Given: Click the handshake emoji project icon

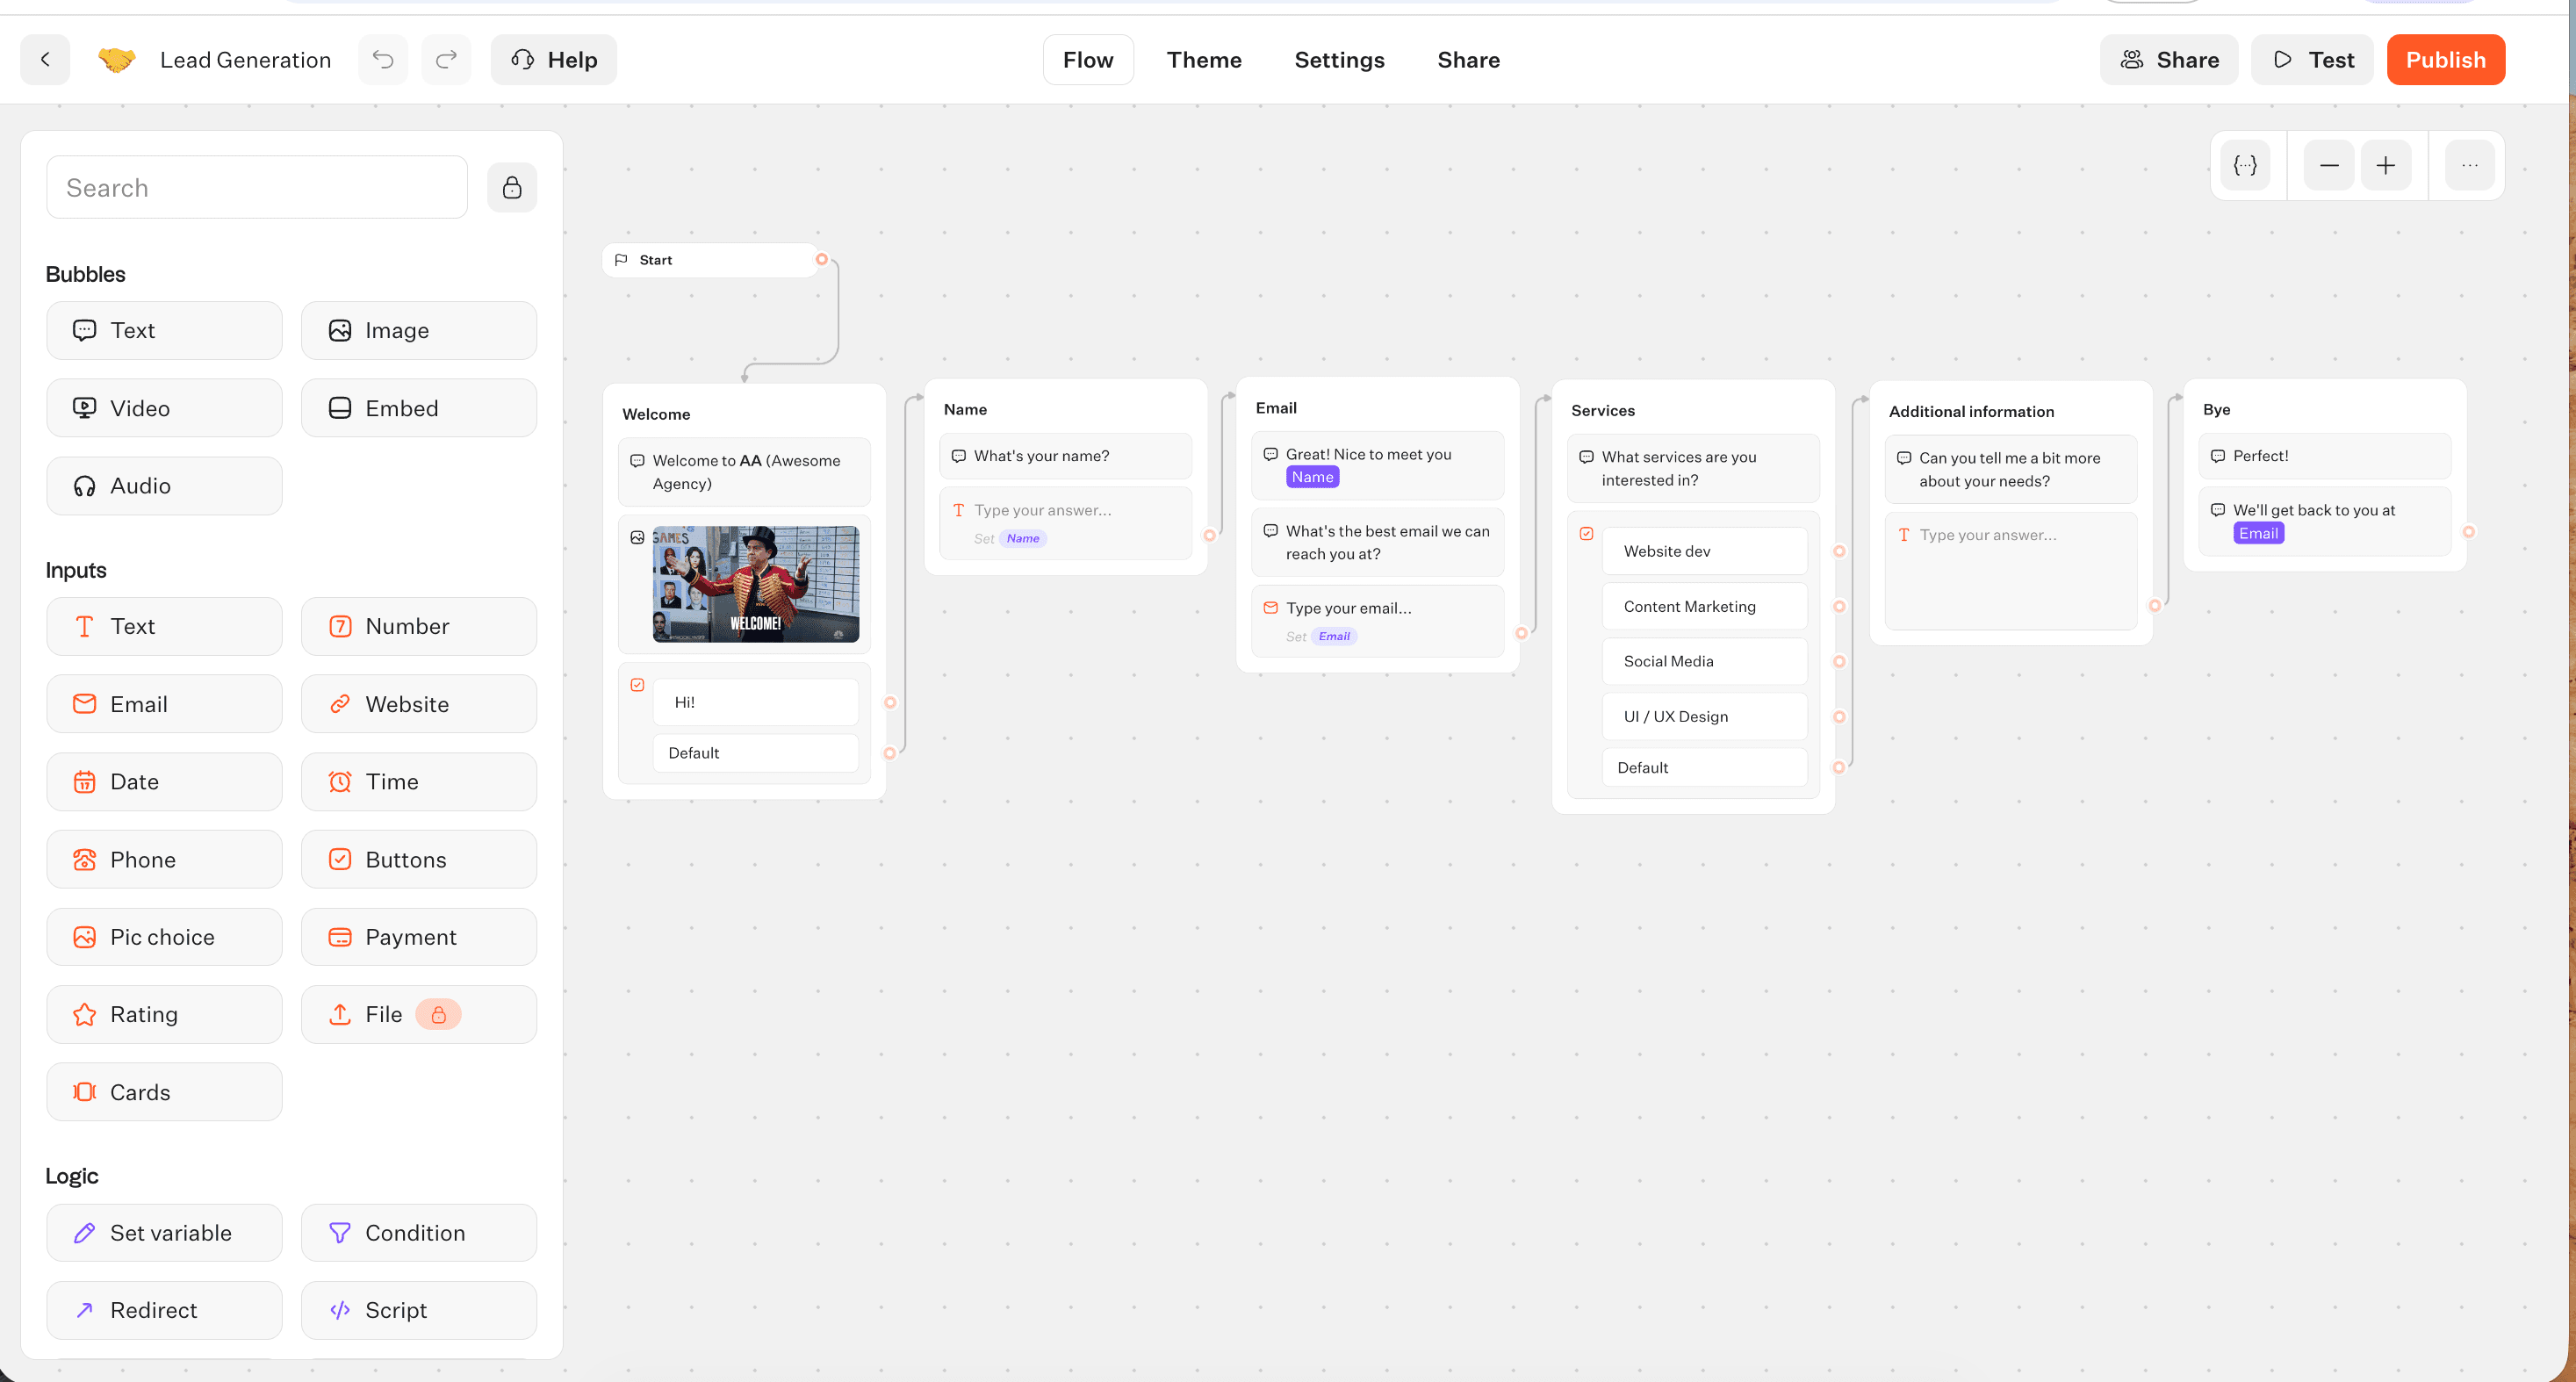Looking at the screenshot, I should tap(116, 60).
